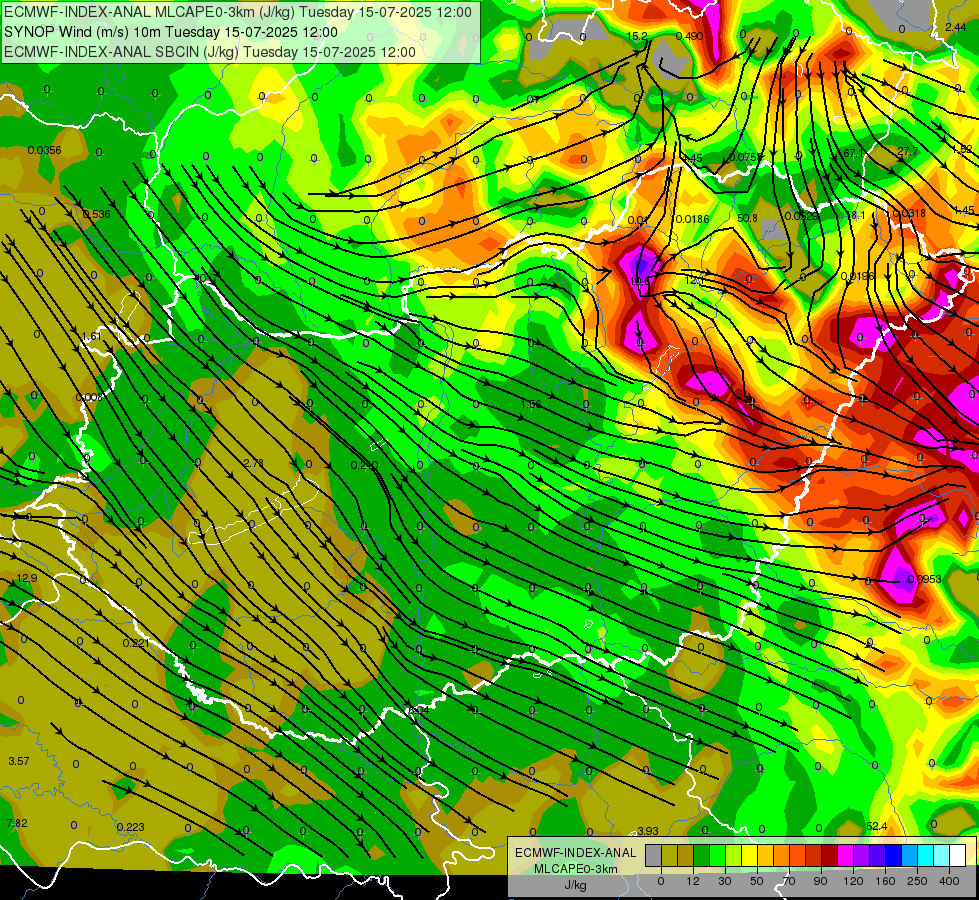
Task: Click the map value '2.78'
Action: point(253,463)
